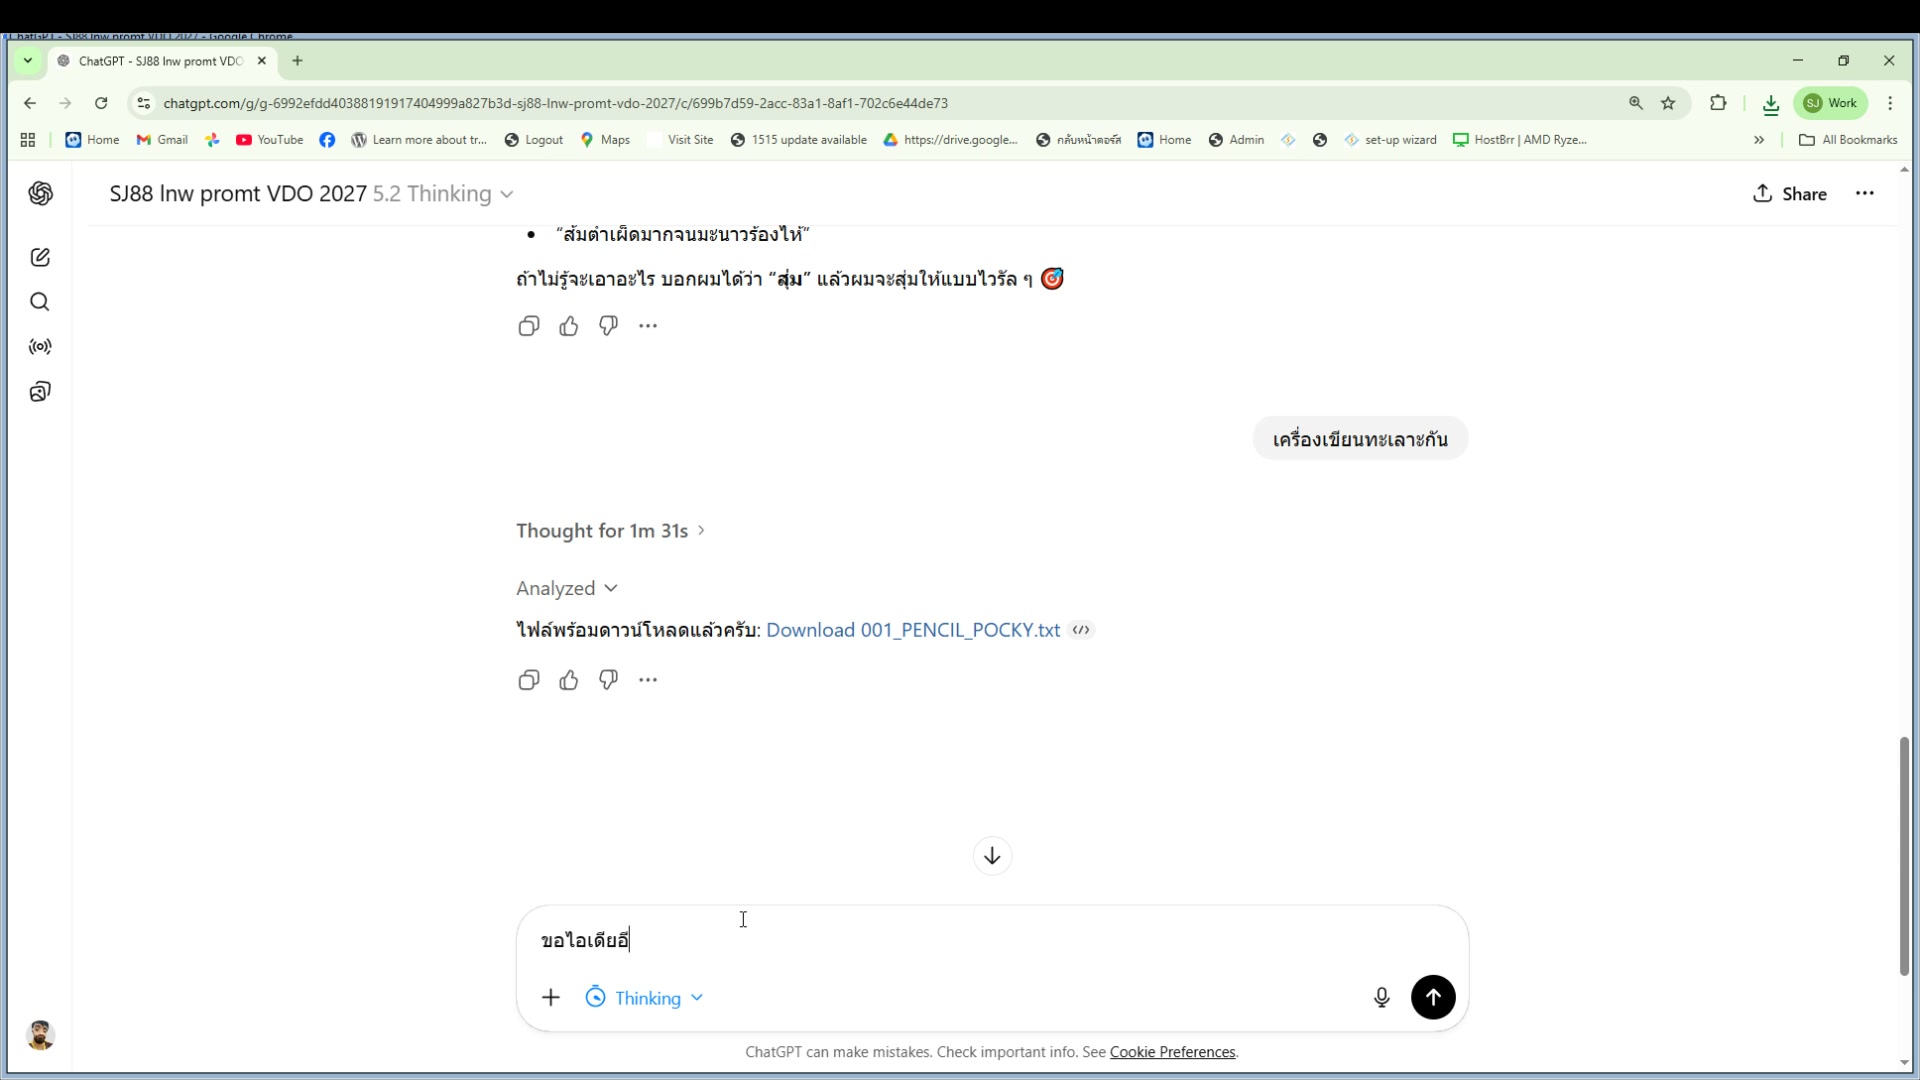
Task: Open new chat from sidebar pencil icon
Action: 40,258
